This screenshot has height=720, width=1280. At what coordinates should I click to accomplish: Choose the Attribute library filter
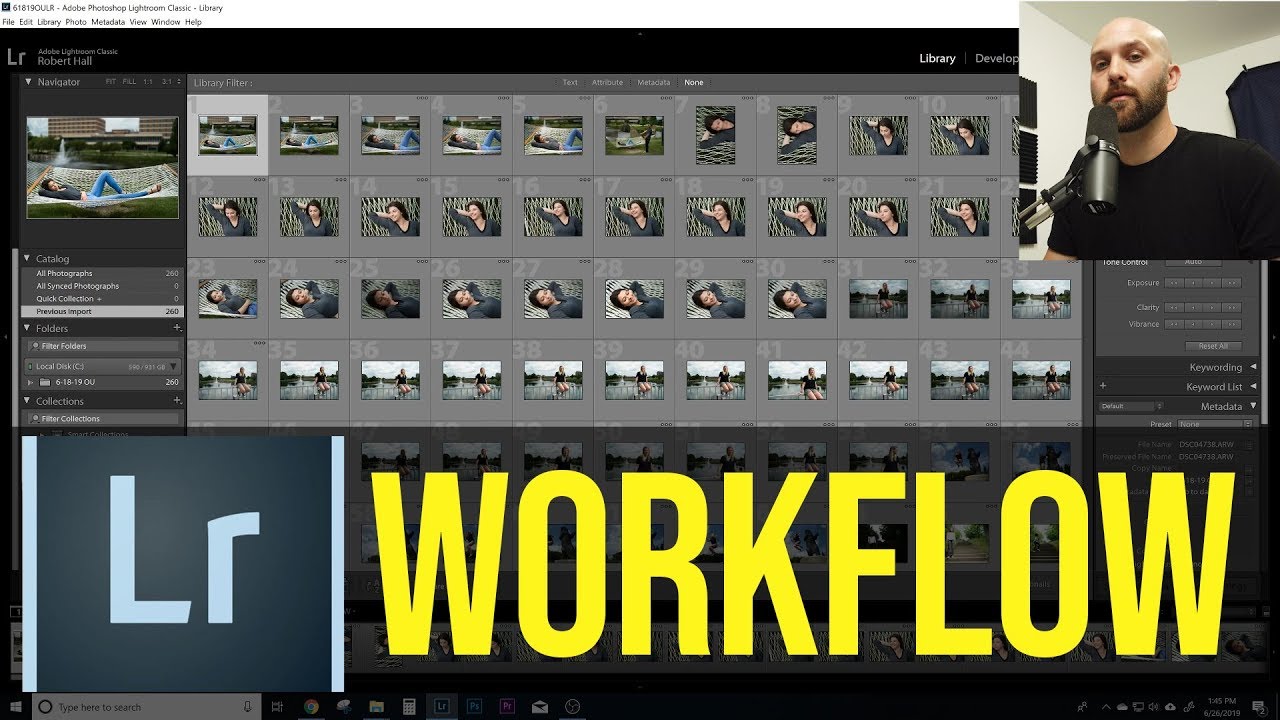point(607,83)
